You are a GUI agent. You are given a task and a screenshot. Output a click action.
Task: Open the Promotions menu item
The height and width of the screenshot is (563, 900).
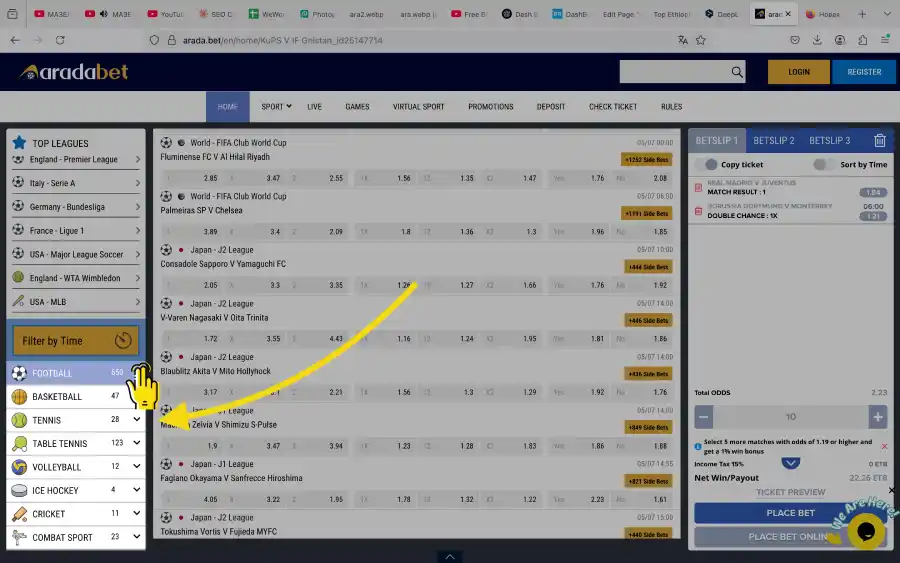(491, 107)
